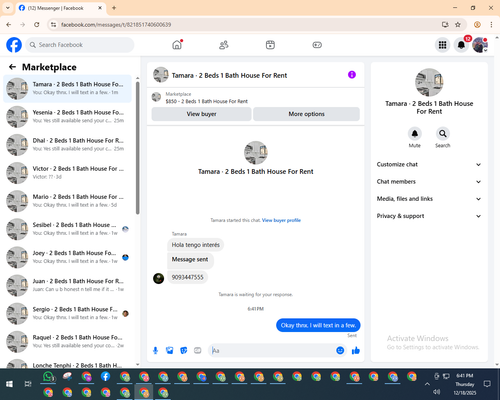Open the emoji picker in message box
The width and height of the screenshot is (500, 400).
pos(340,350)
